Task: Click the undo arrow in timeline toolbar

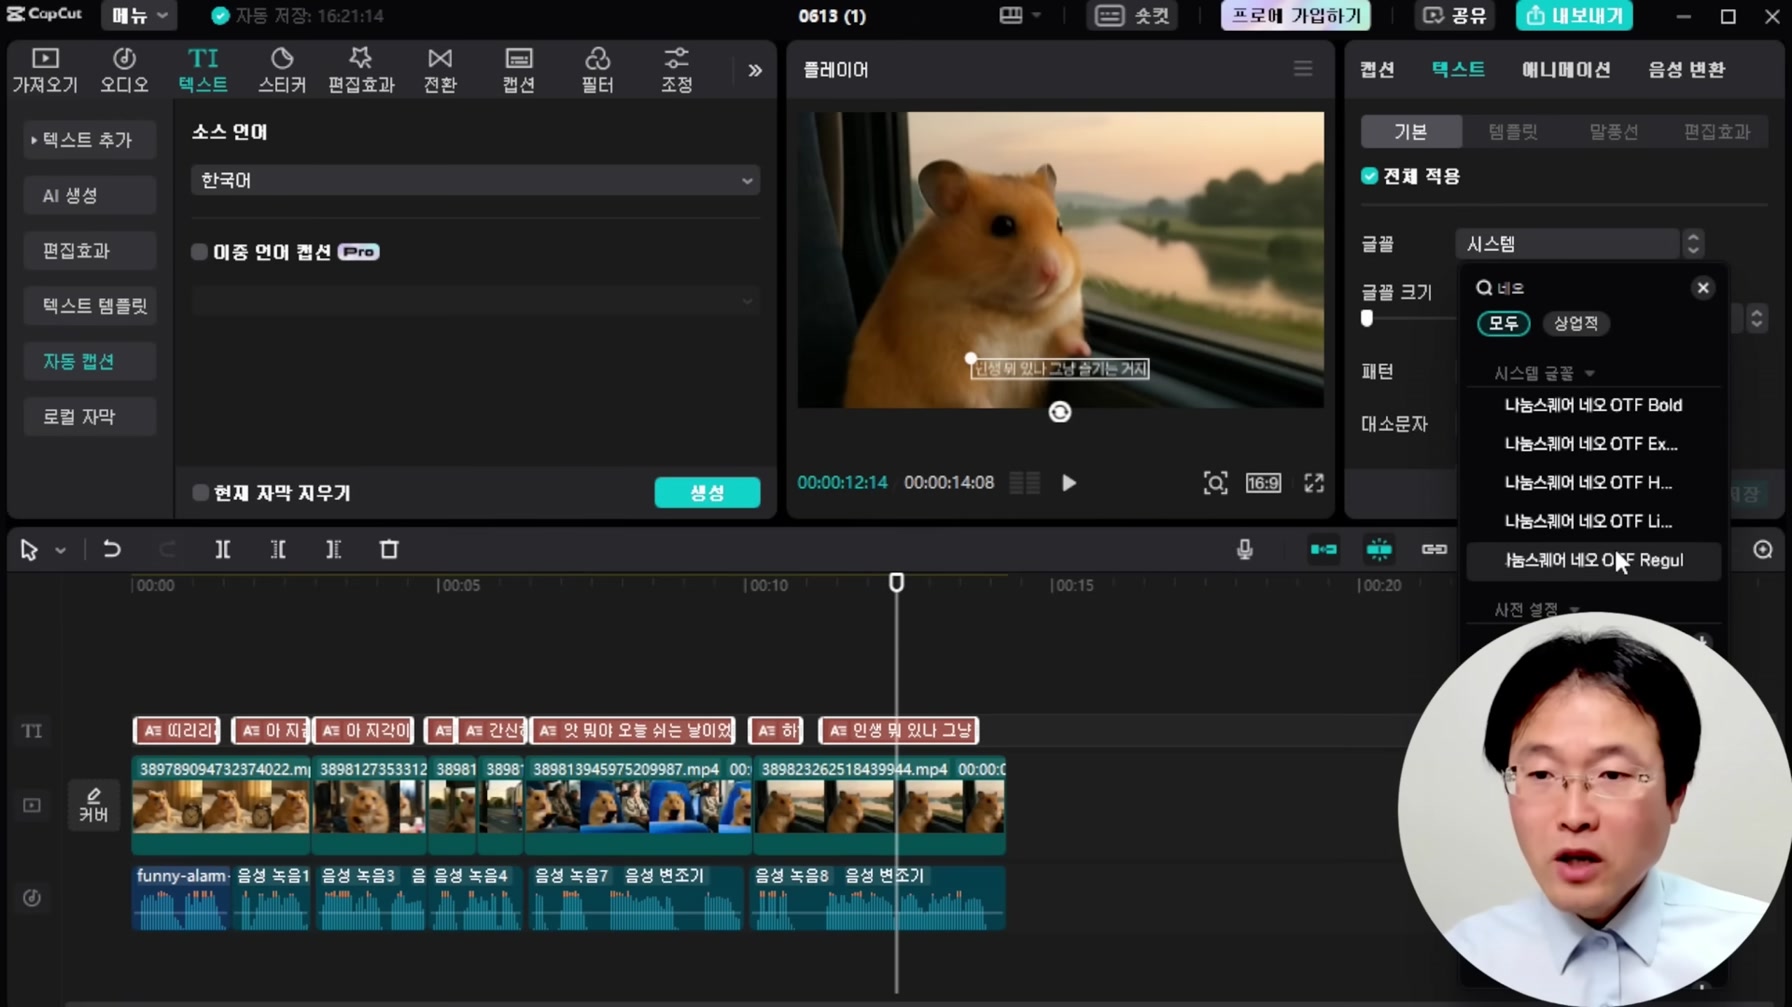Action: [x=112, y=549]
